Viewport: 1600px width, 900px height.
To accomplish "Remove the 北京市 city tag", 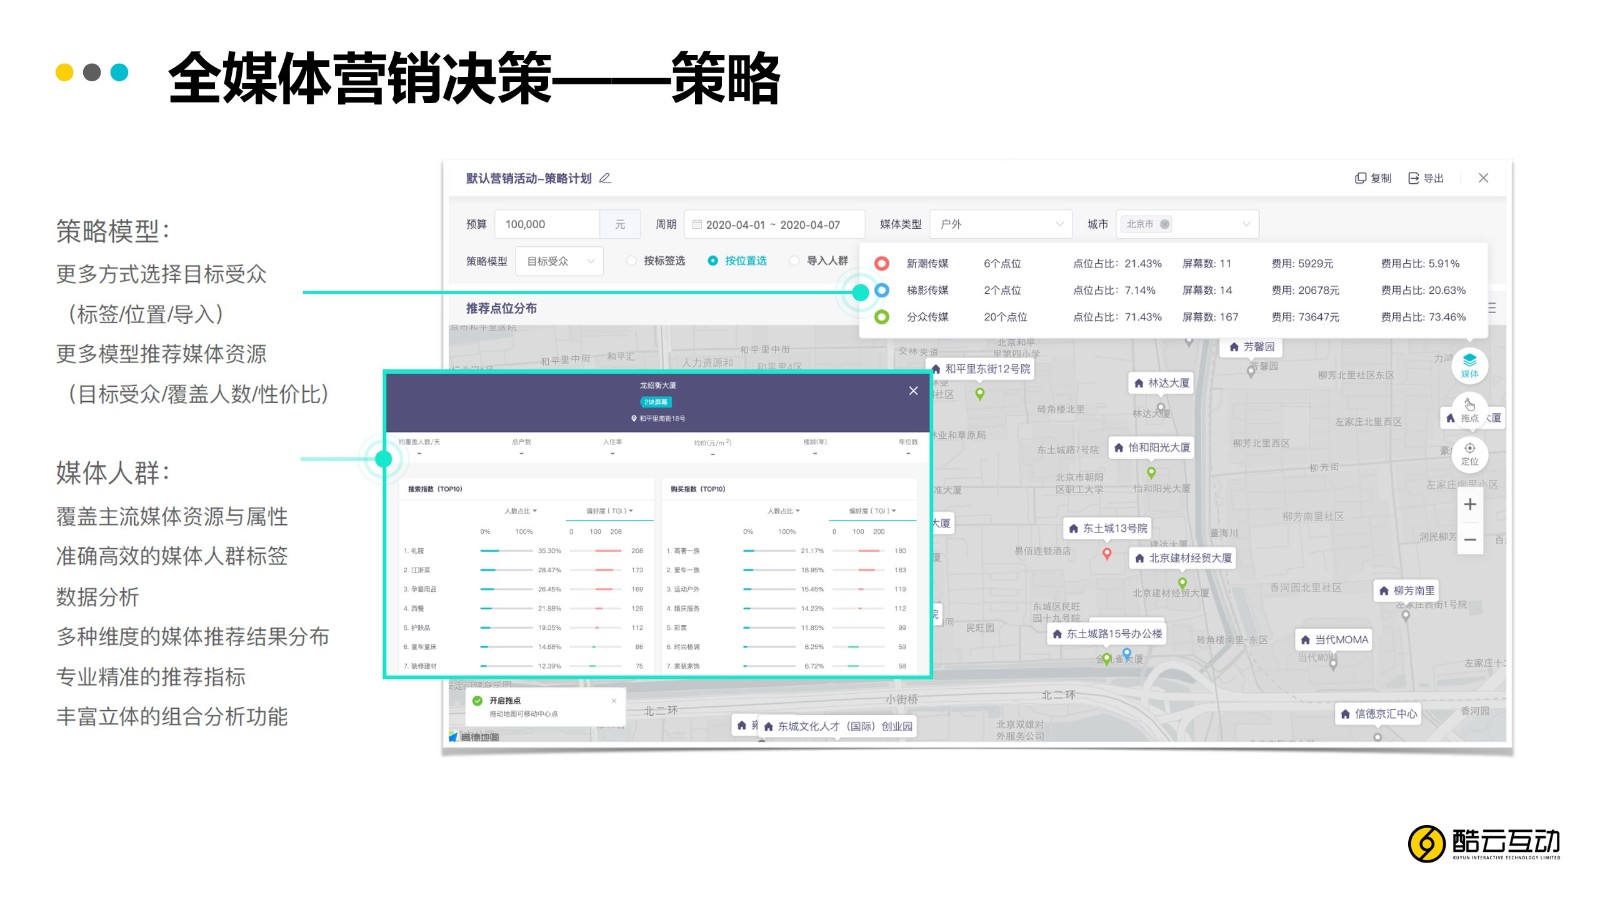I will pyautogui.click(x=1165, y=224).
